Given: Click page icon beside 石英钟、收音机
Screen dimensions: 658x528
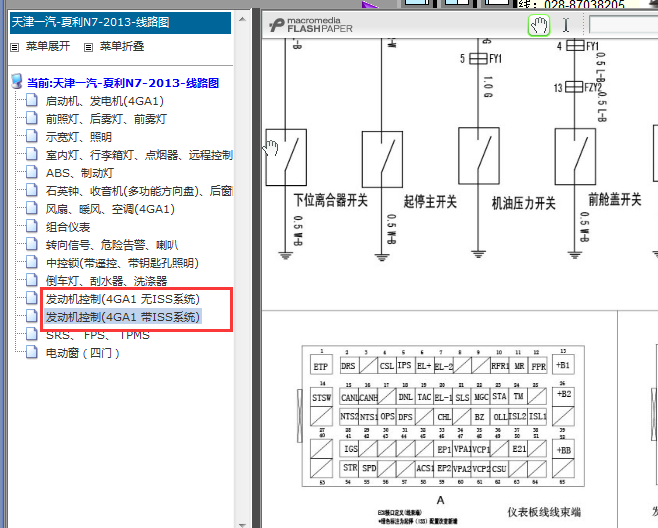Looking at the screenshot, I should pos(32,190).
